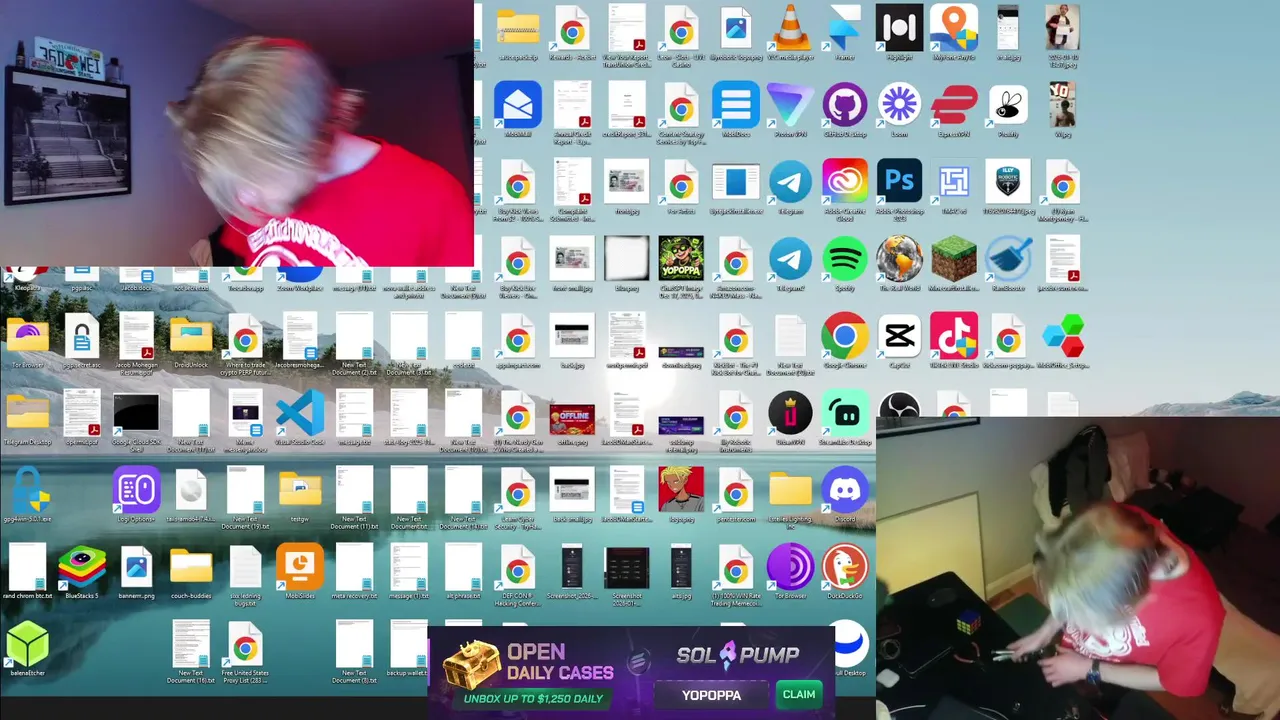1280x720 pixels.
Task: Open Jacob Mohegan Resume pdf file
Action: click(x=136, y=336)
